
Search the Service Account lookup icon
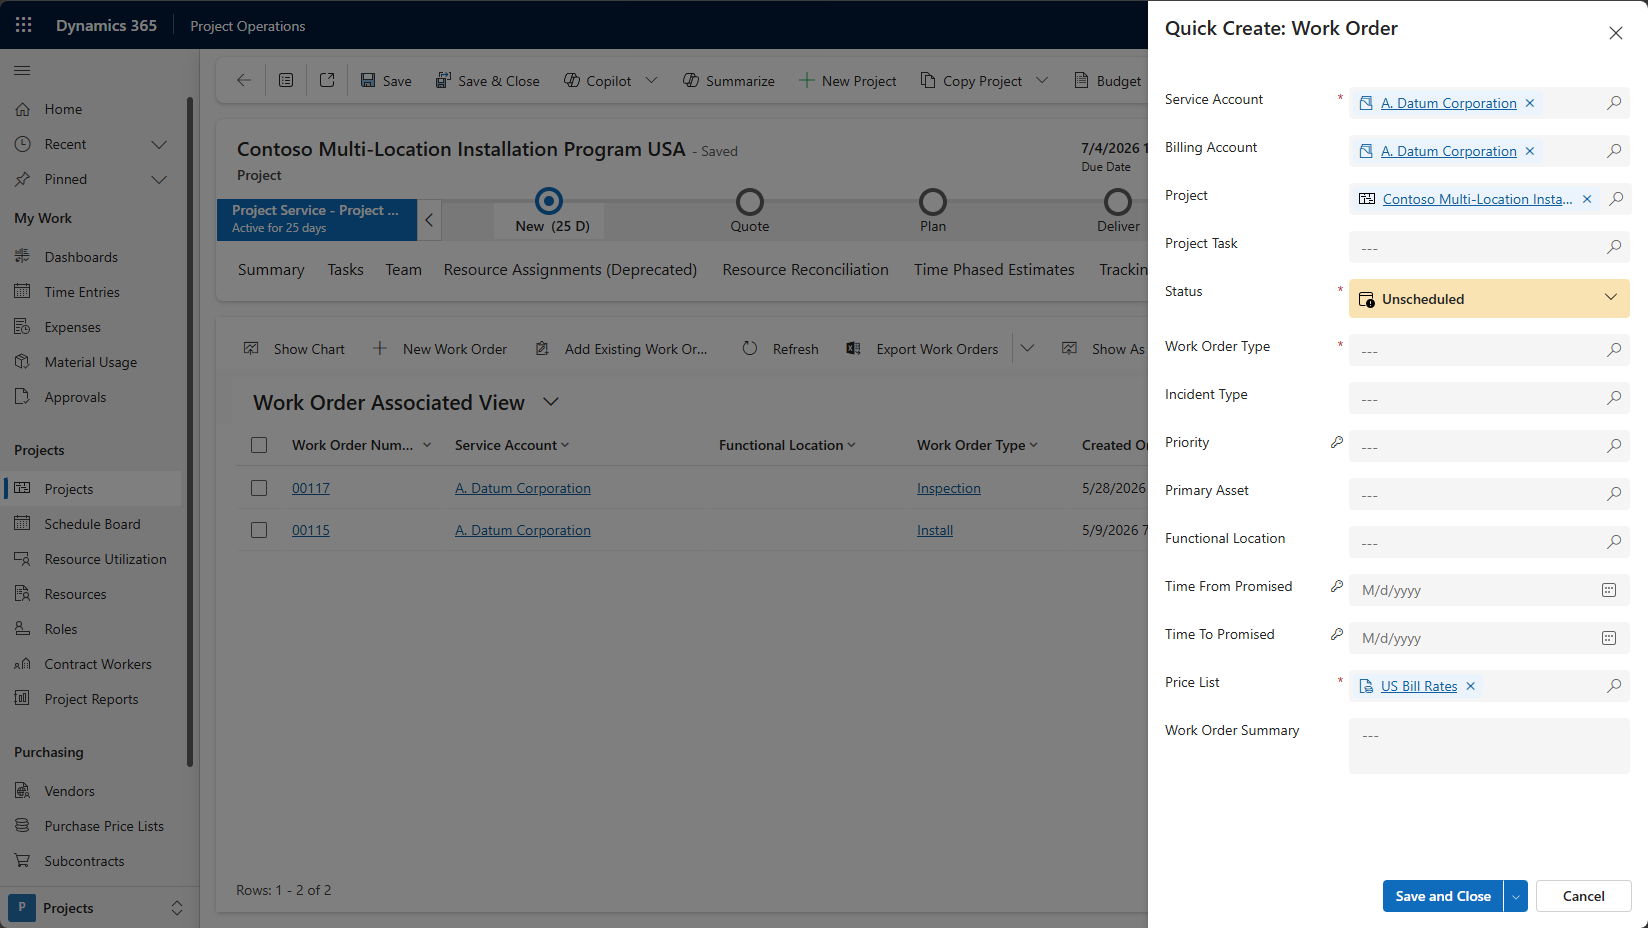[1614, 103]
